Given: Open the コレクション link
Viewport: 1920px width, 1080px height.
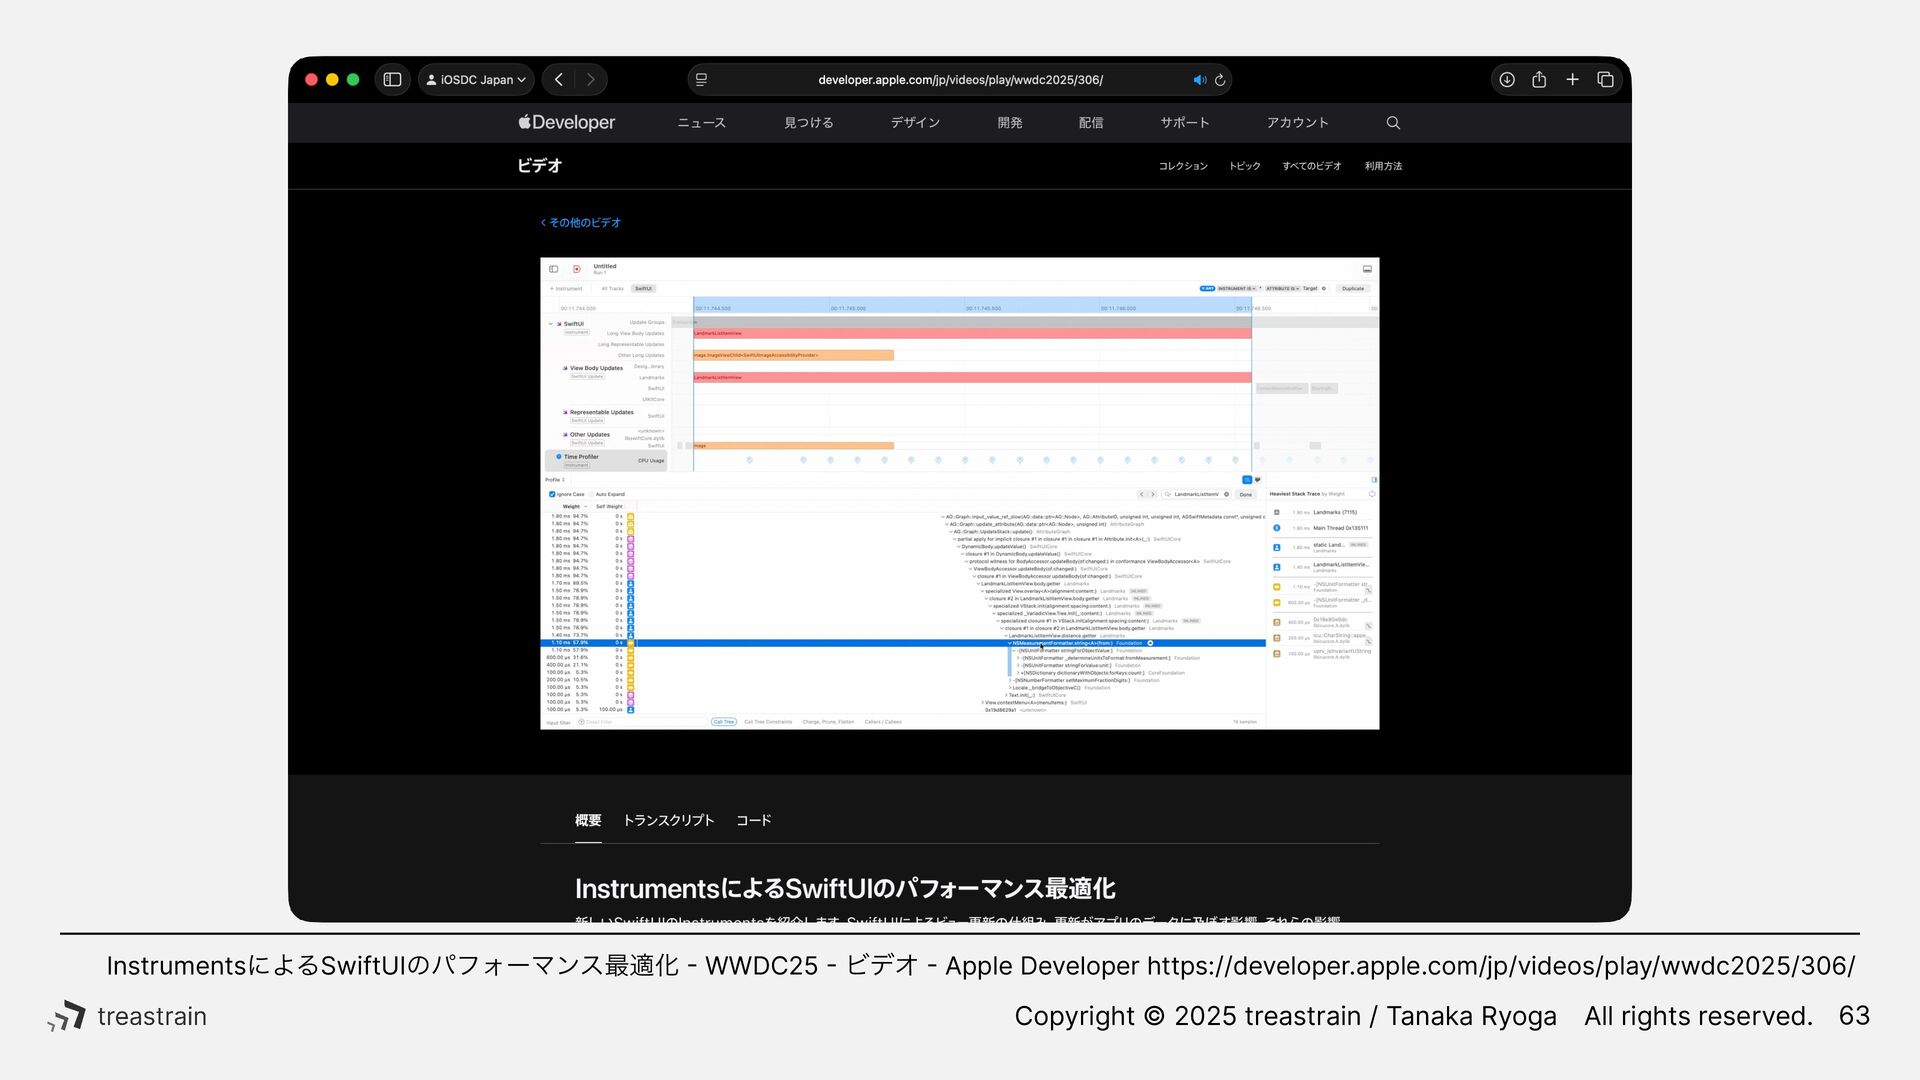Looking at the screenshot, I should (x=1183, y=166).
